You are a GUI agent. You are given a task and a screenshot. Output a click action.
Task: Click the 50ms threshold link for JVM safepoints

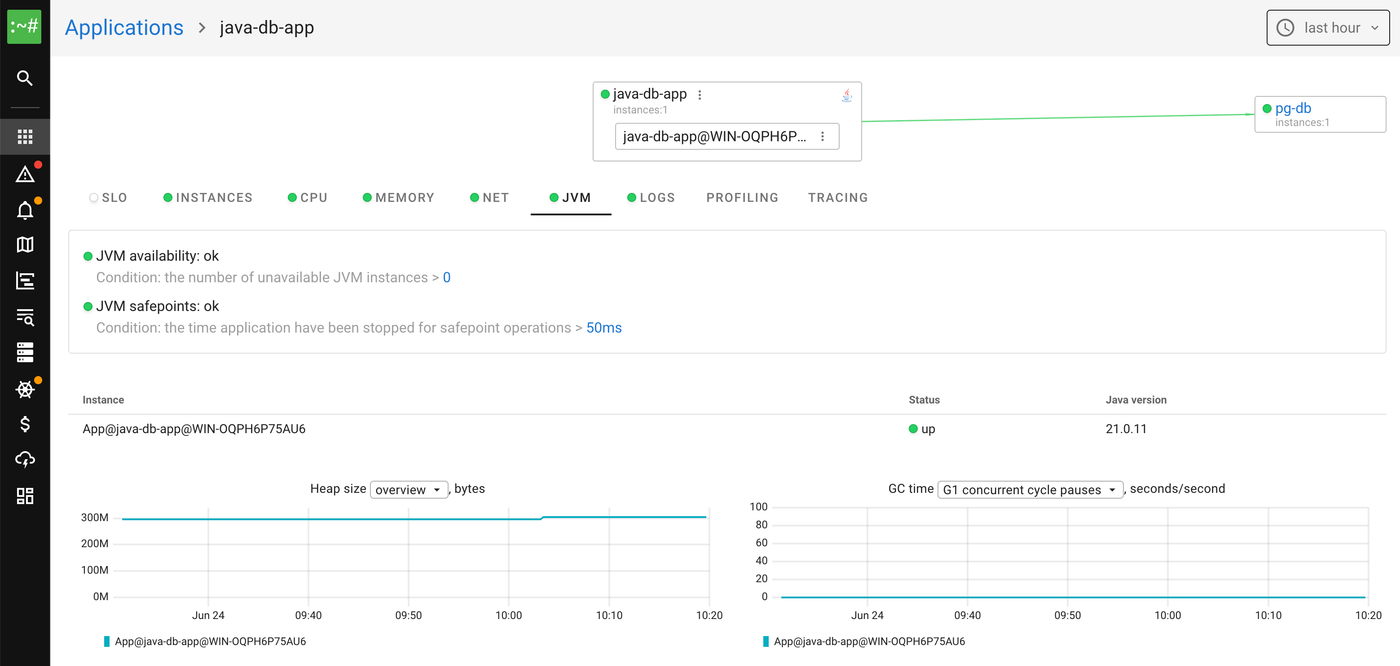click(604, 328)
